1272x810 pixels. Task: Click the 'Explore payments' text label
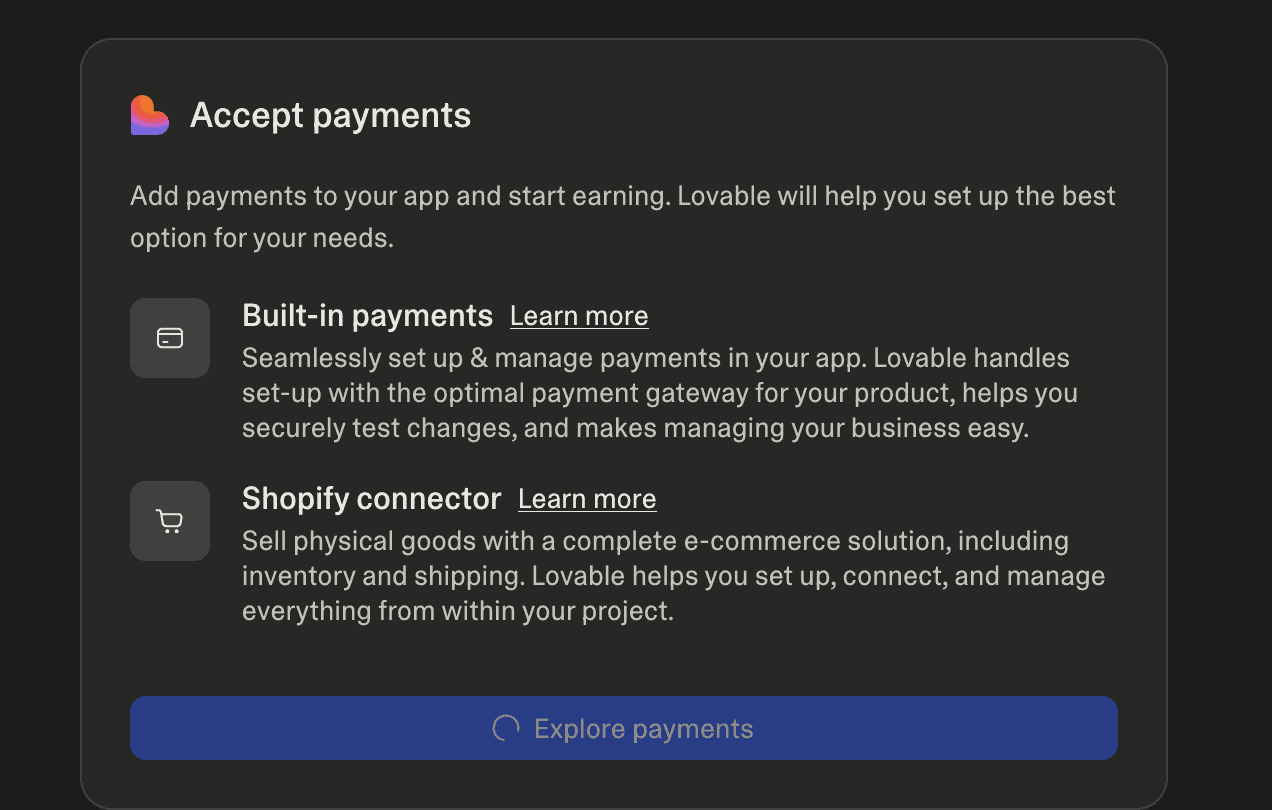643,728
